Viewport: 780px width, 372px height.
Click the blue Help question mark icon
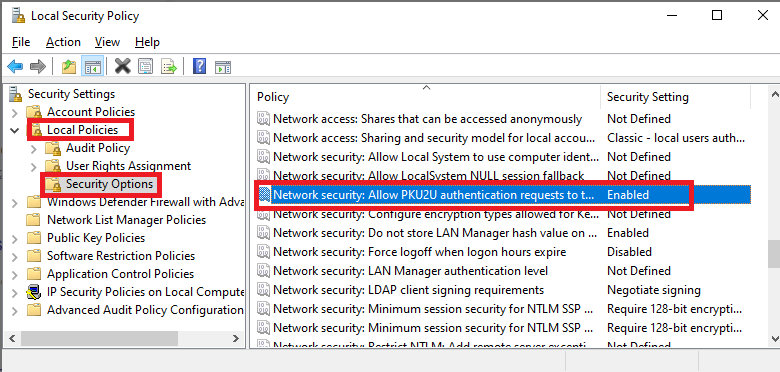(199, 66)
